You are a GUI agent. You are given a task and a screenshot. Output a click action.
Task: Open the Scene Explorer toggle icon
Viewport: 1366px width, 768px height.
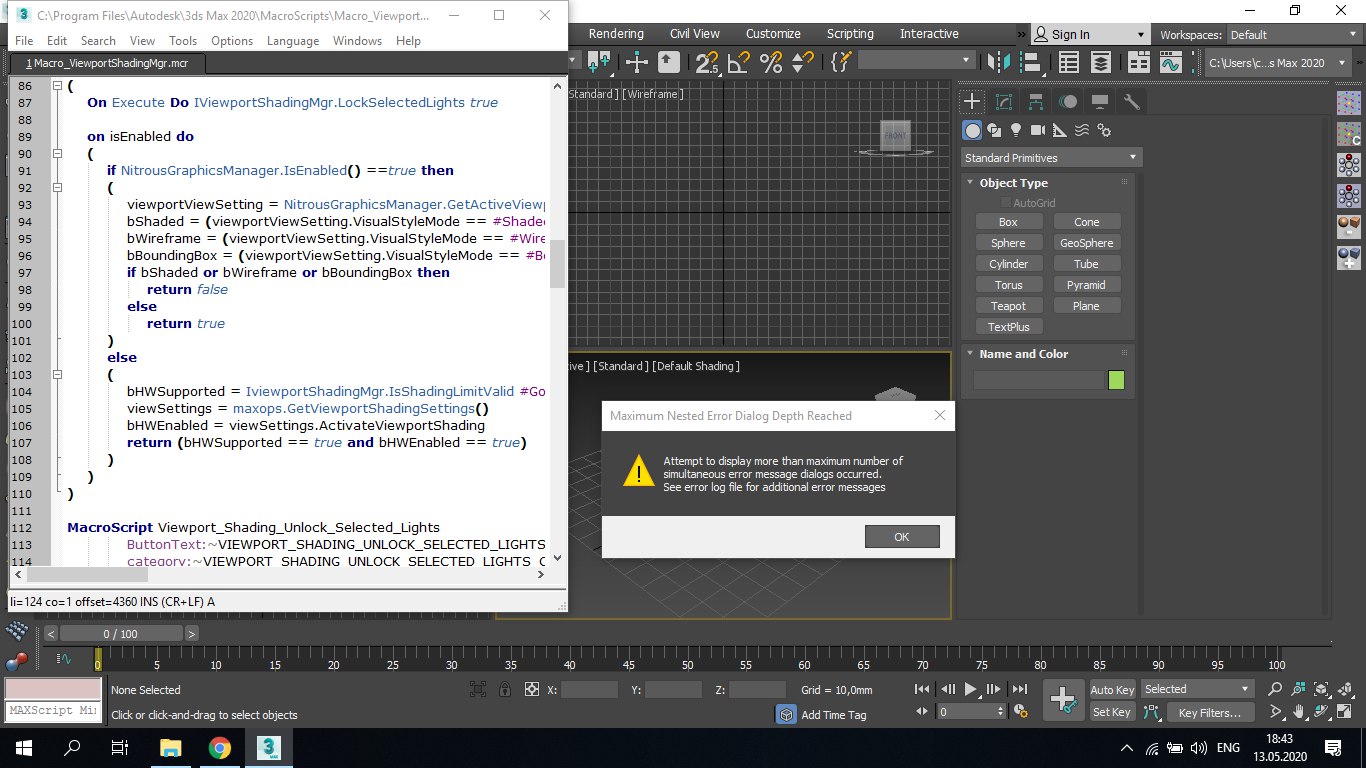coord(1069,63)
